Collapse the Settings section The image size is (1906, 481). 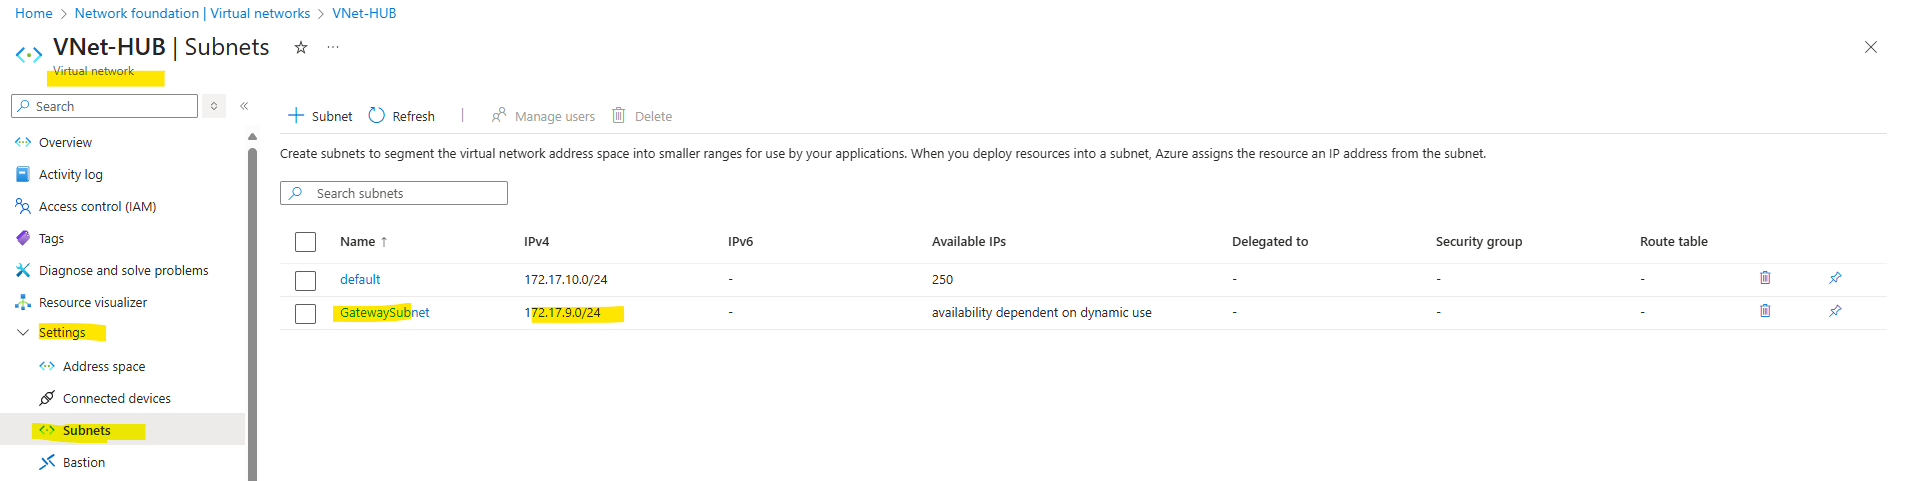point(23,332)
